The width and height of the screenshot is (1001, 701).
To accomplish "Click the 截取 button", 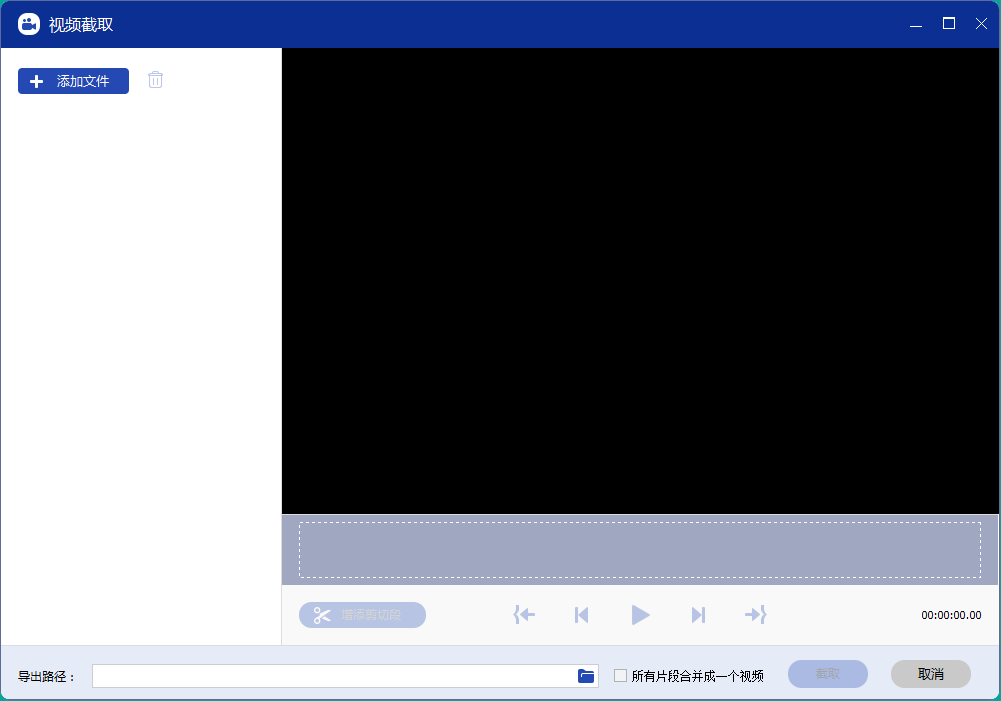I will tap(827, 674).
